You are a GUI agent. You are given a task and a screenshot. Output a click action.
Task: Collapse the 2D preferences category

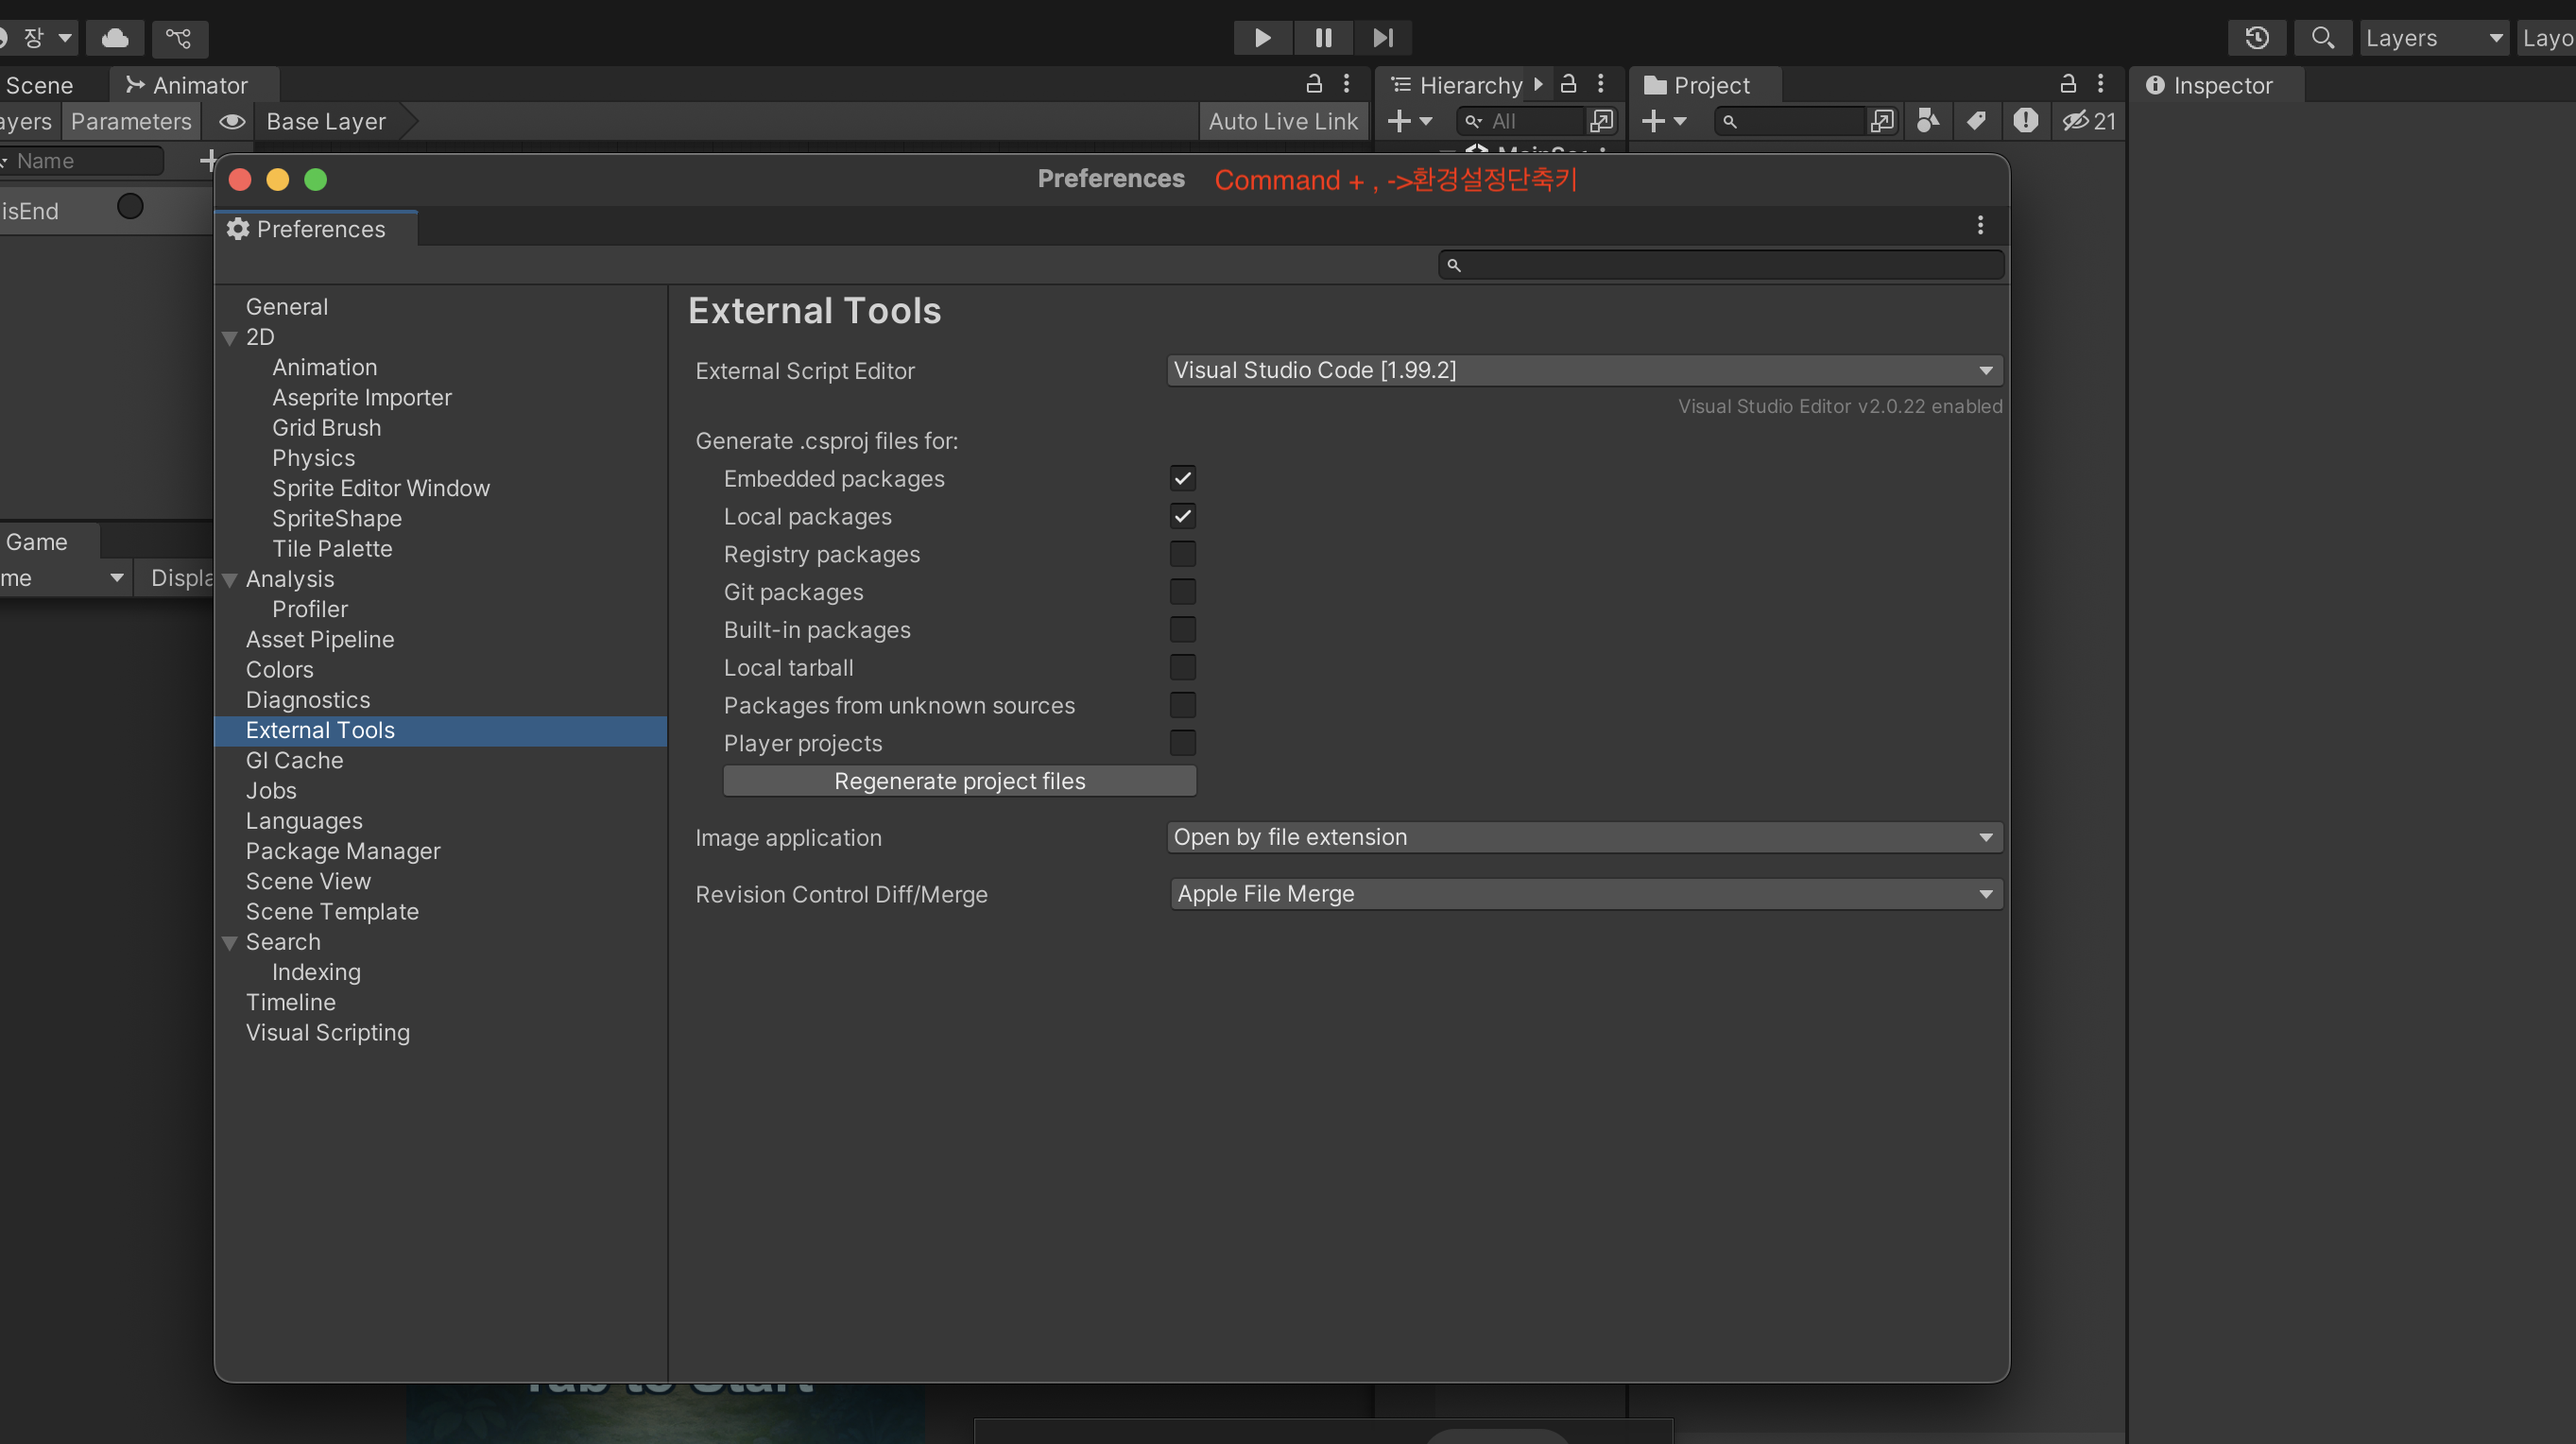point(229,338)
